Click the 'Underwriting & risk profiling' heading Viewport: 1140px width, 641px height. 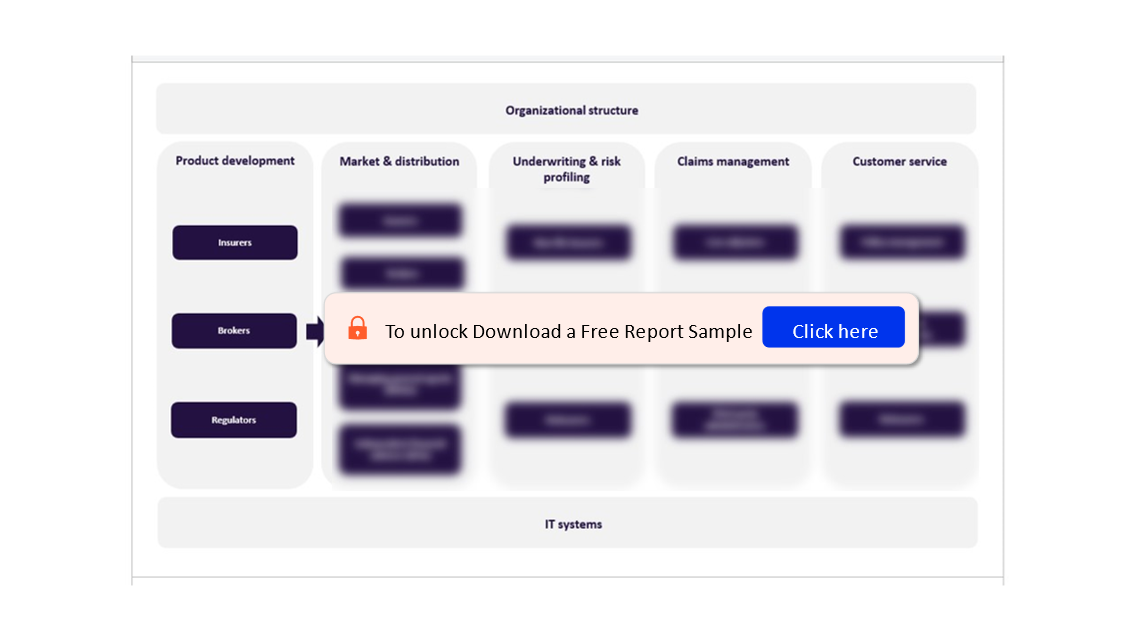coord(566,169)
